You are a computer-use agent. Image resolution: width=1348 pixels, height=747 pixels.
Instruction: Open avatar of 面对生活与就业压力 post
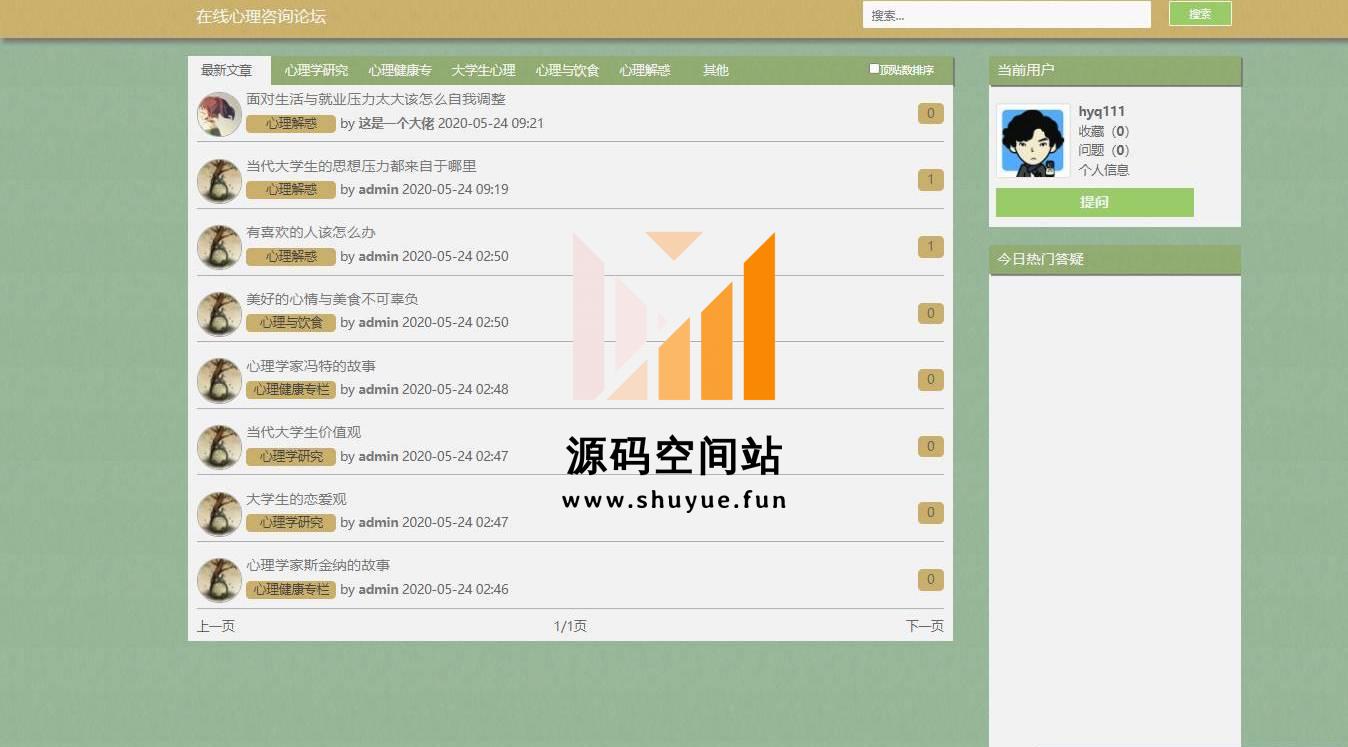pos(219,114)
